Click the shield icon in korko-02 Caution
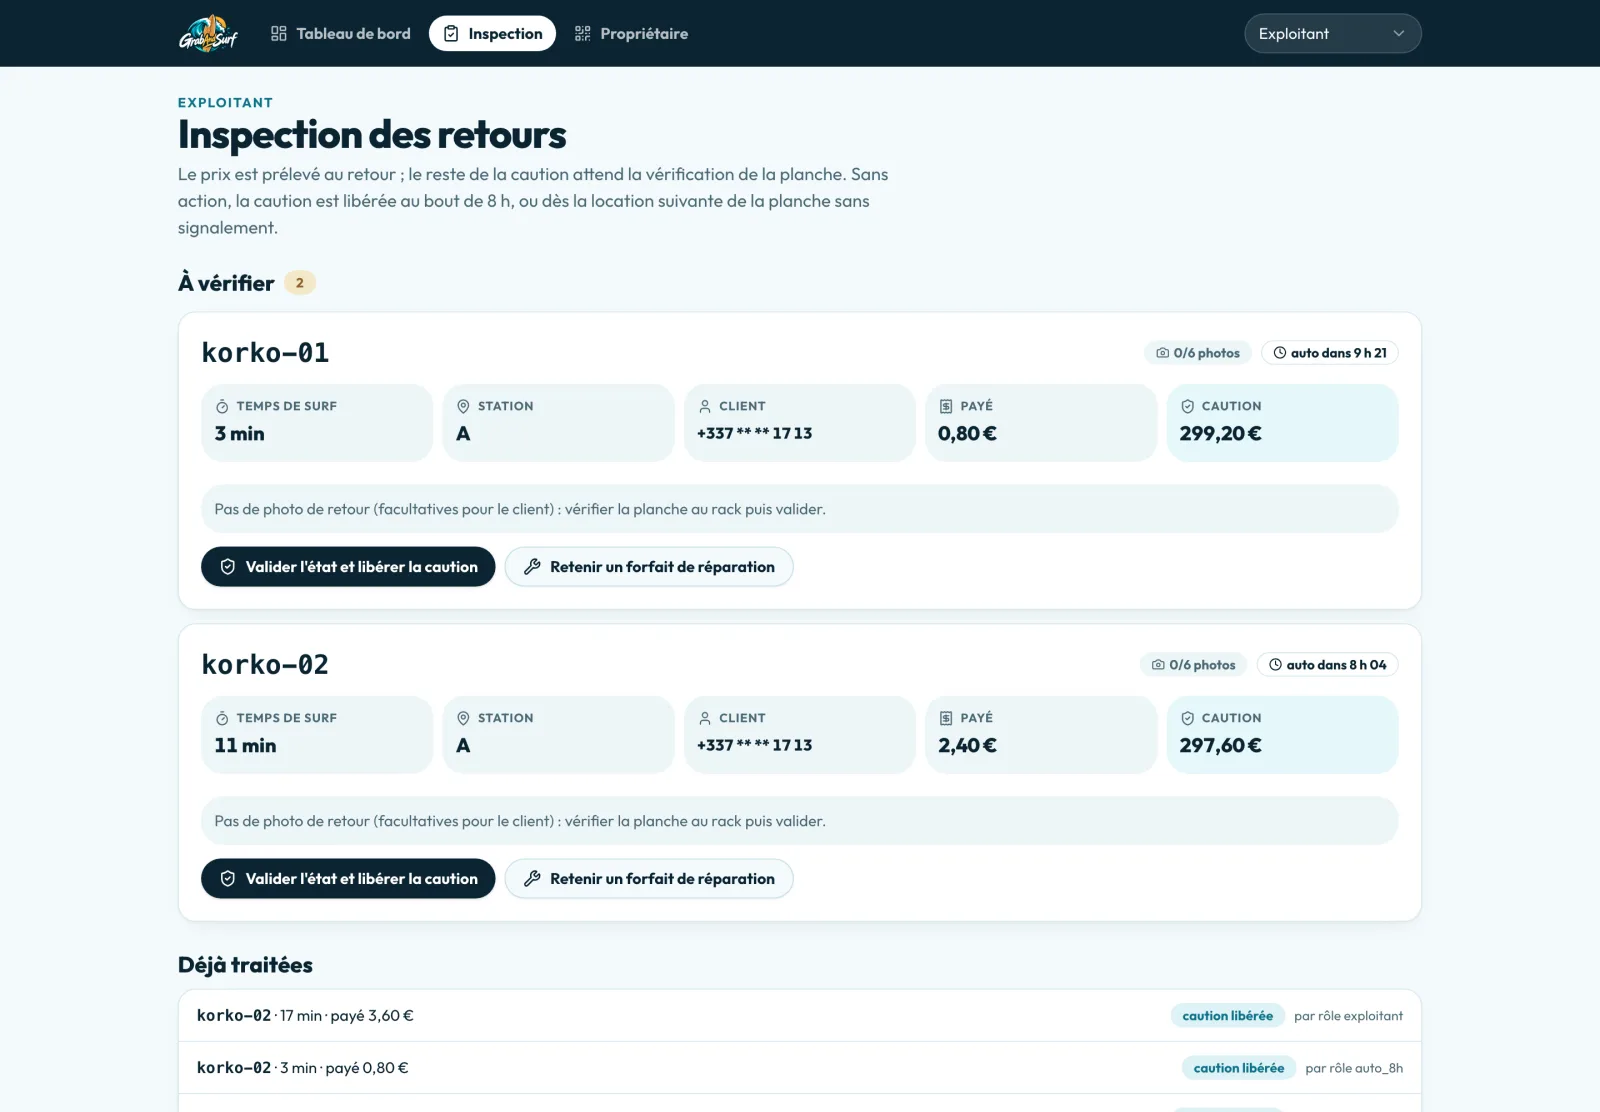This screenshot has height=1112, width=1600. click(1187, 719)
